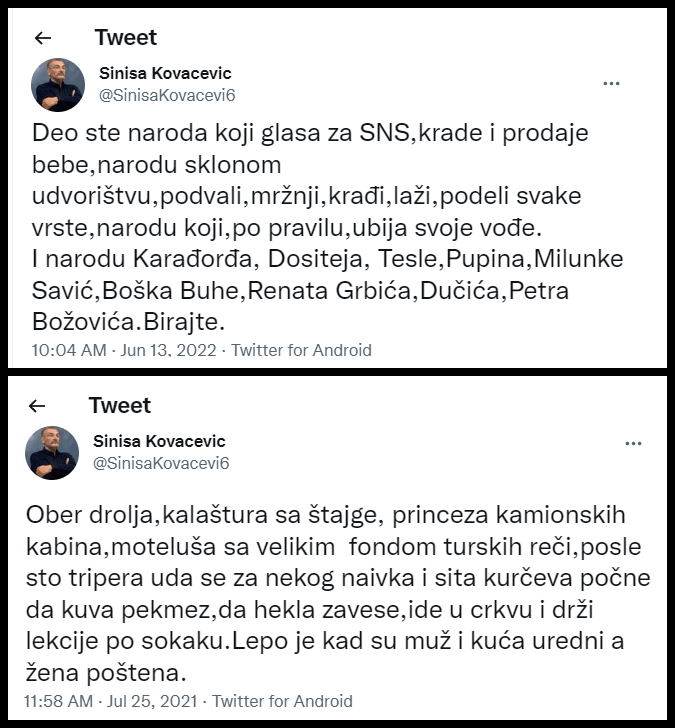Open Sinisa Kovacevic's name on the June 2022 tweet
Viewport: 675px width, 728px height.
pos(166,74)
